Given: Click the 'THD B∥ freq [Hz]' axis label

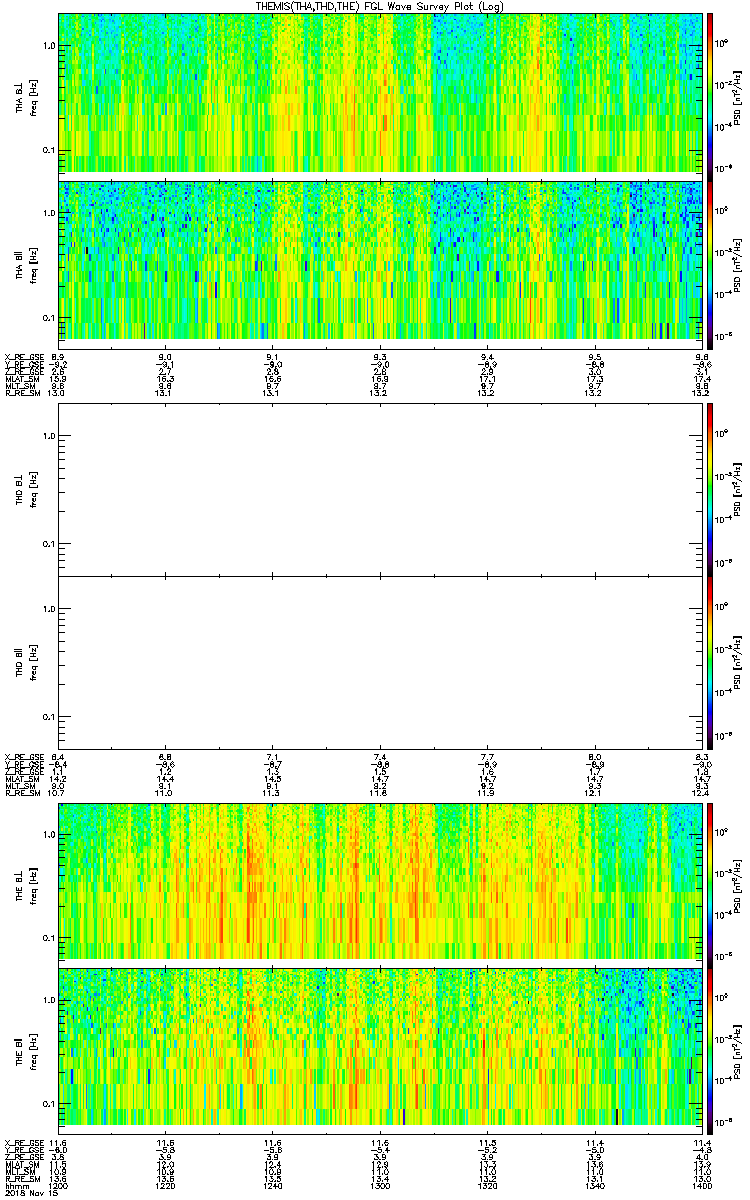Looking at the screenshot, I should (x=26, y=662).
